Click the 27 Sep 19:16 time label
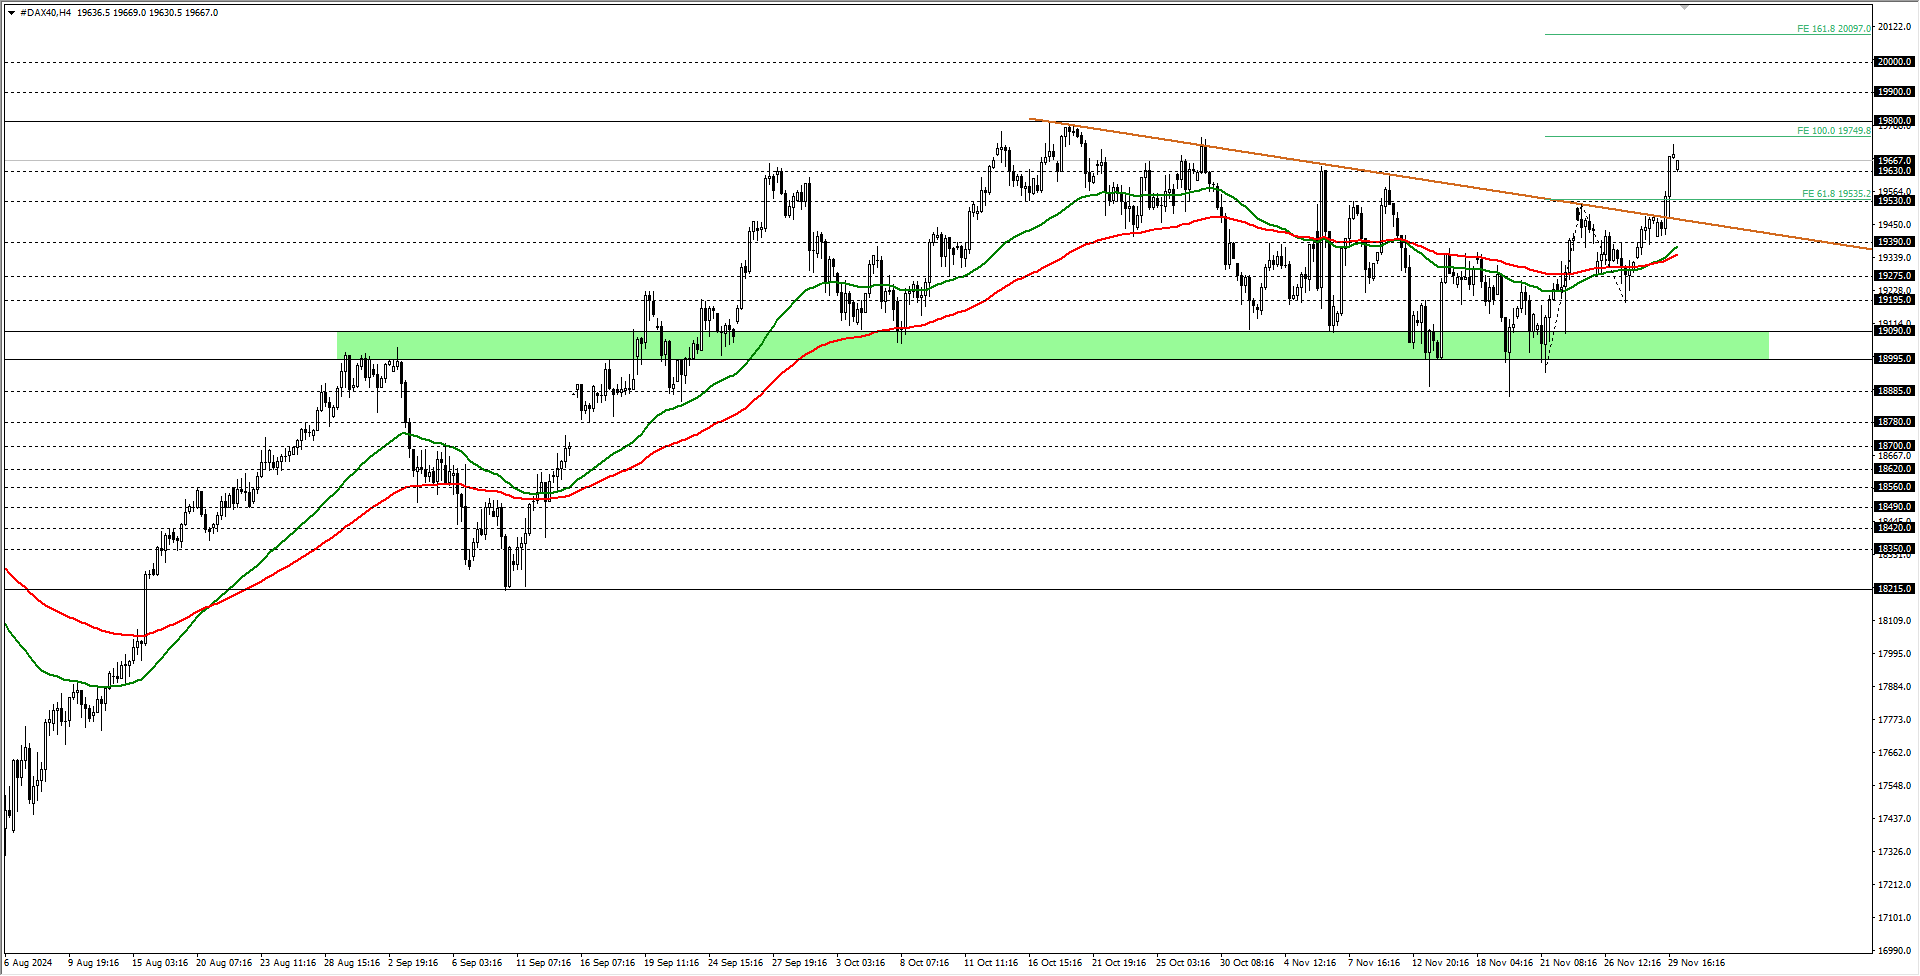Viewport: 1920px width, 976px height. 799,963
